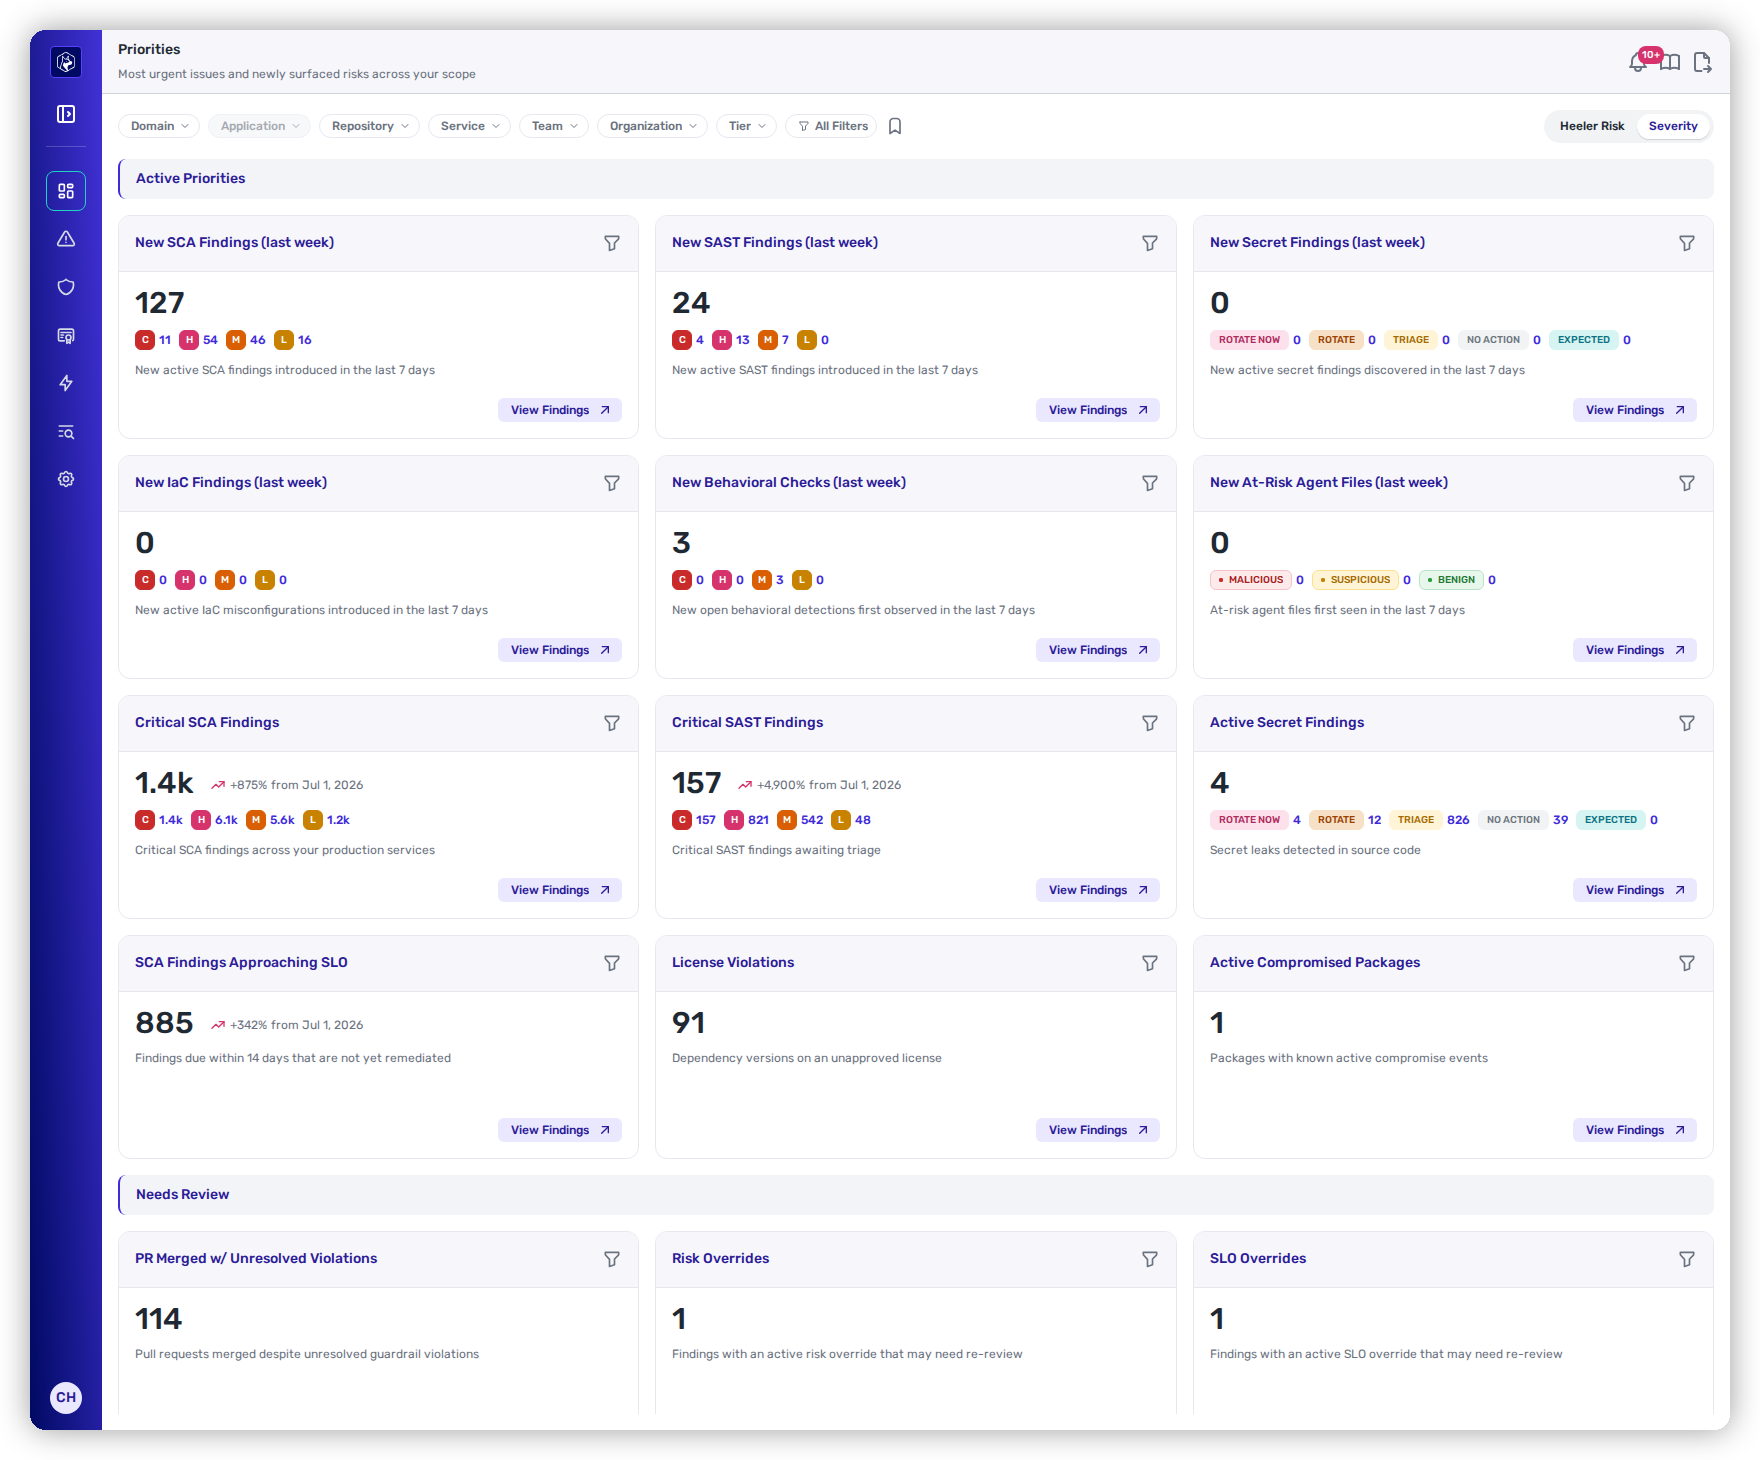Open the Application filter dropdown
Screen dimensions: 1760x1460
pyautogui.click(x=260, y=126)
